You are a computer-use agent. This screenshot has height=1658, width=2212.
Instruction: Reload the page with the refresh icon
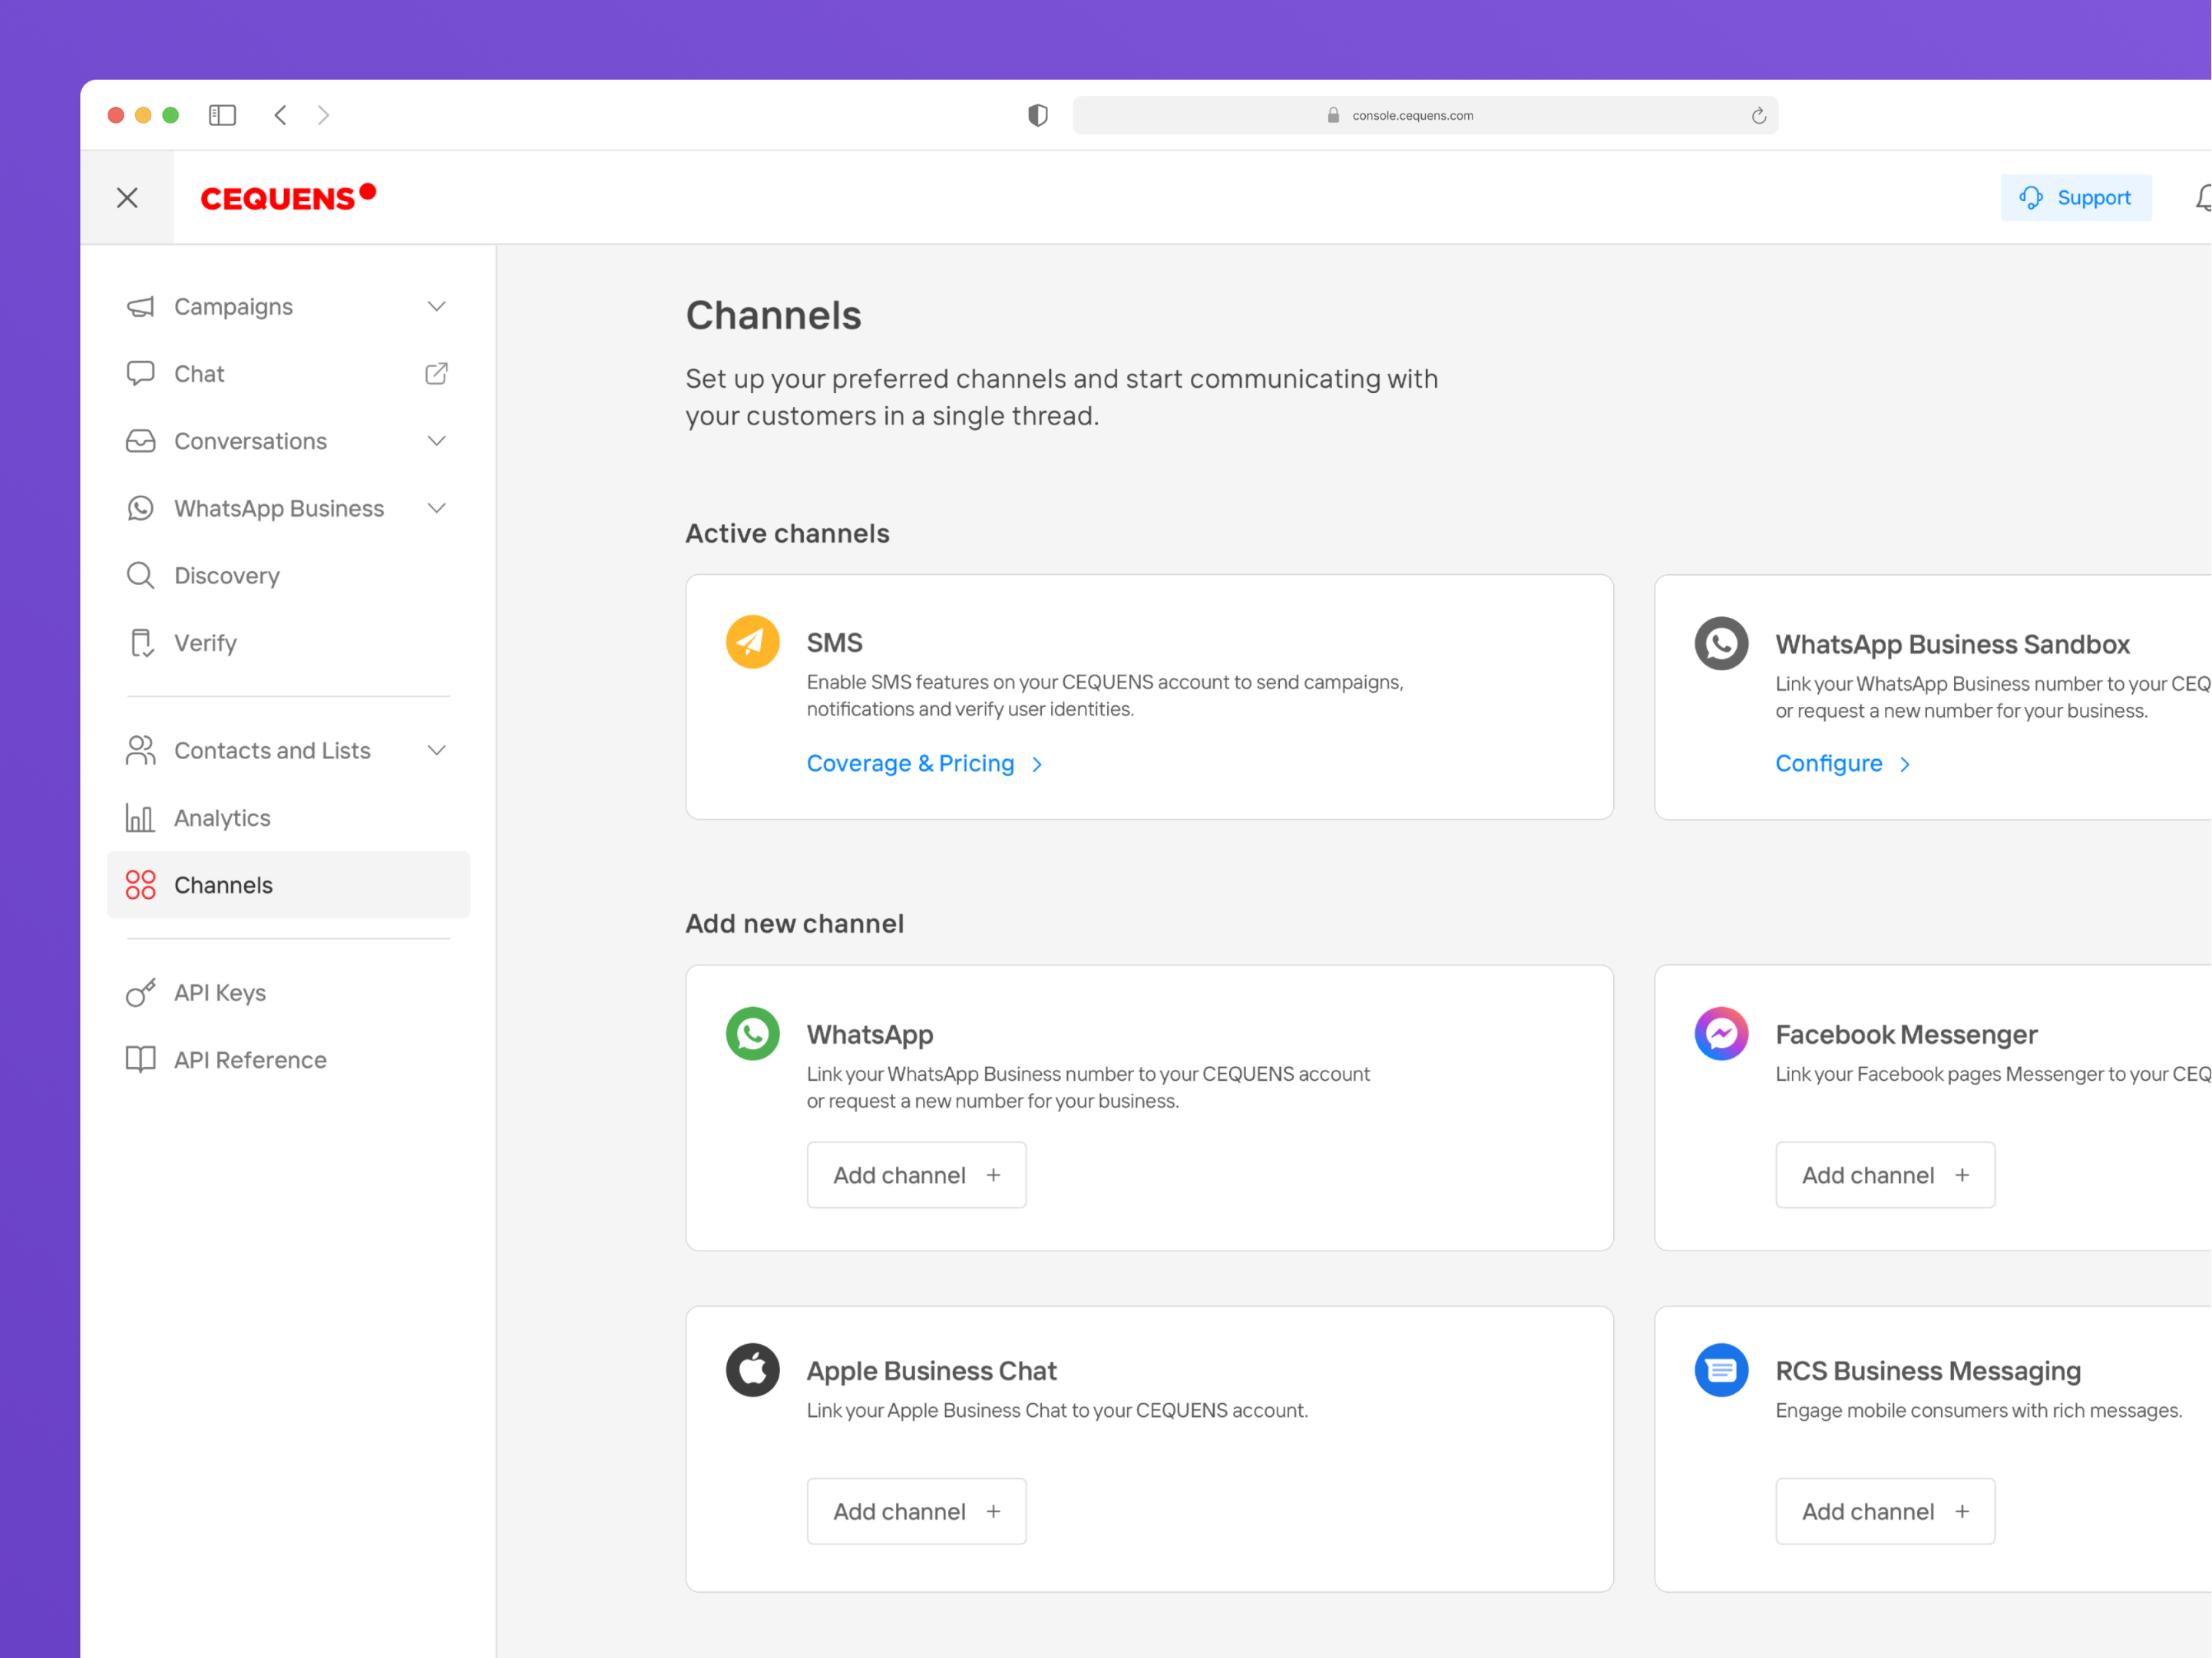pyautogui.click(x=1759, y=116)
